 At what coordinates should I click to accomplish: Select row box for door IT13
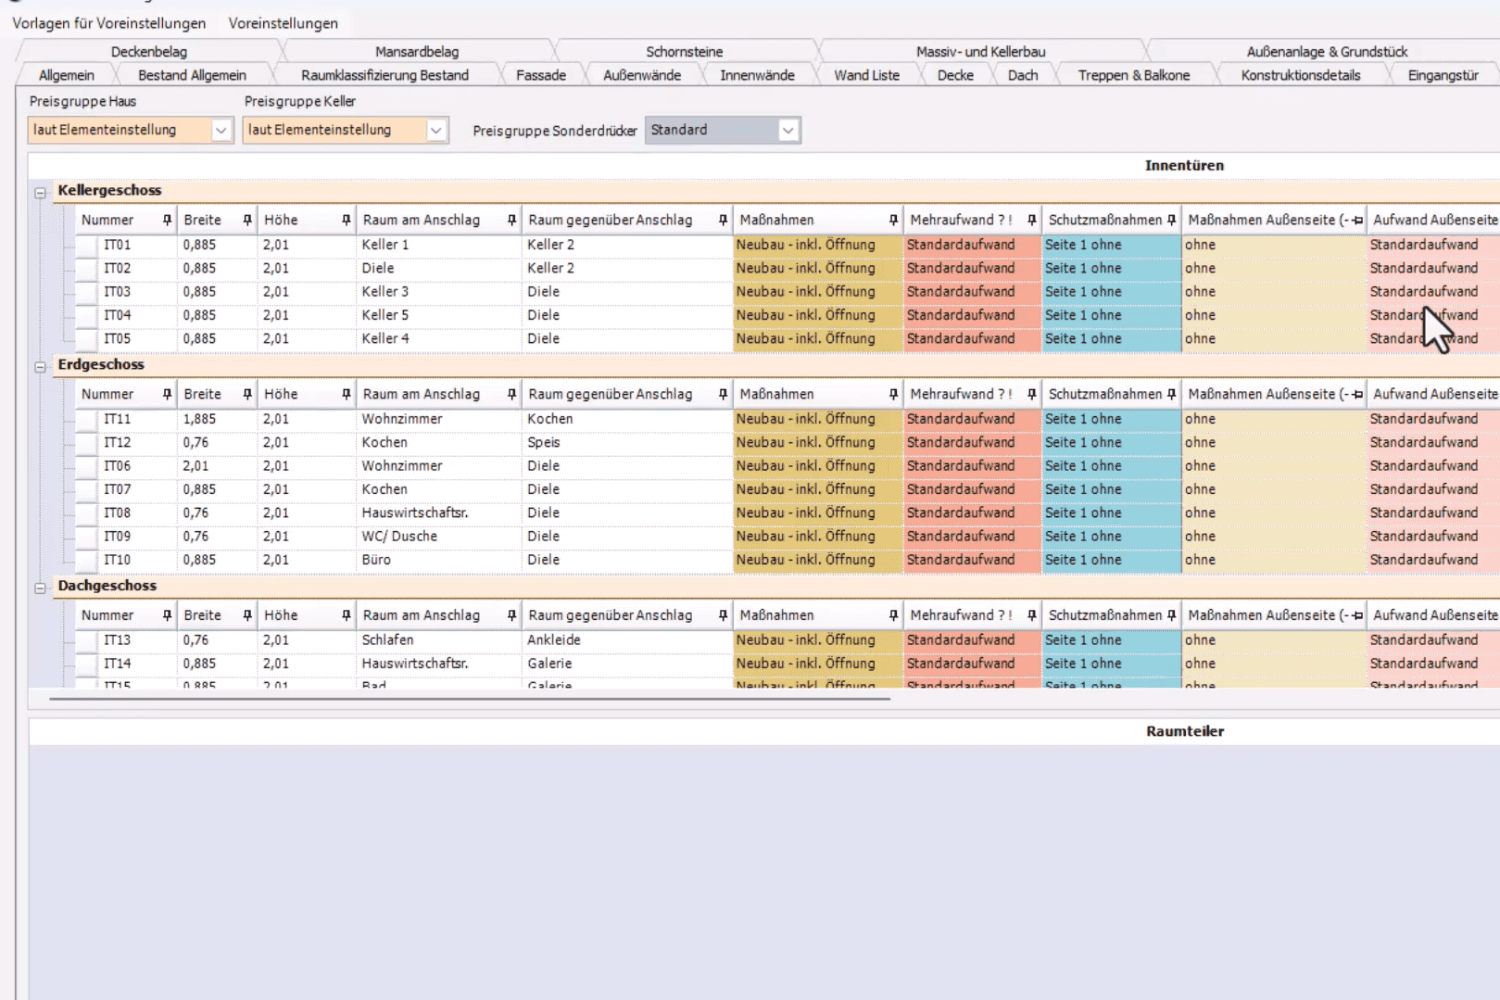click(88, 640)
